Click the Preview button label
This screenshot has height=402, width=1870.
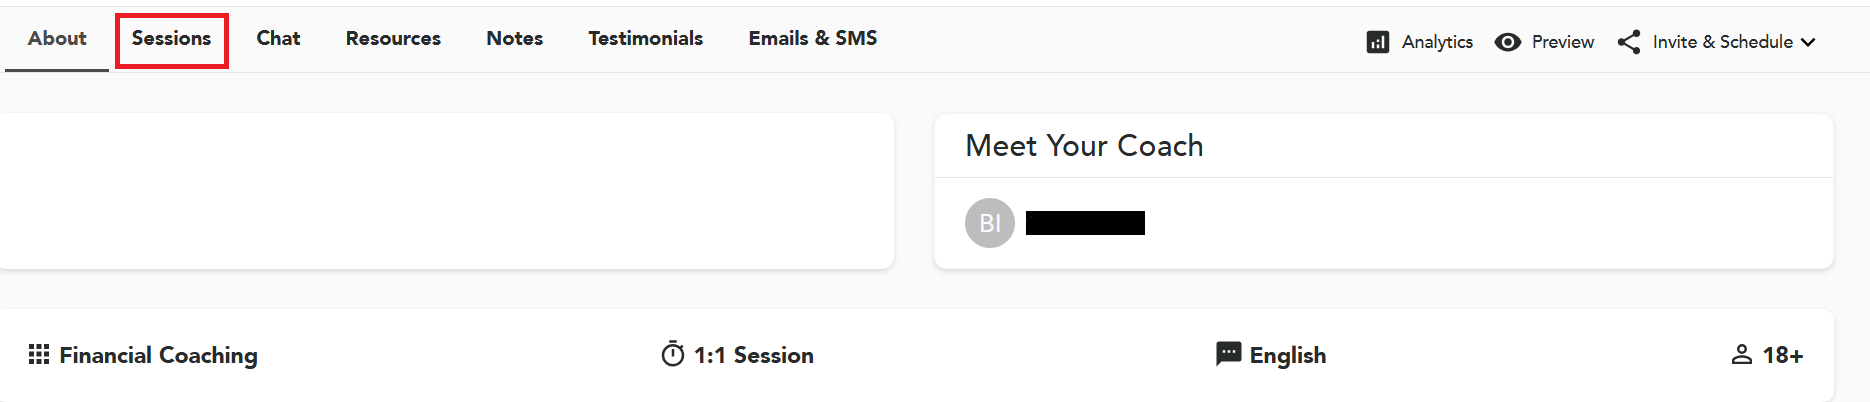[1562, 42]
